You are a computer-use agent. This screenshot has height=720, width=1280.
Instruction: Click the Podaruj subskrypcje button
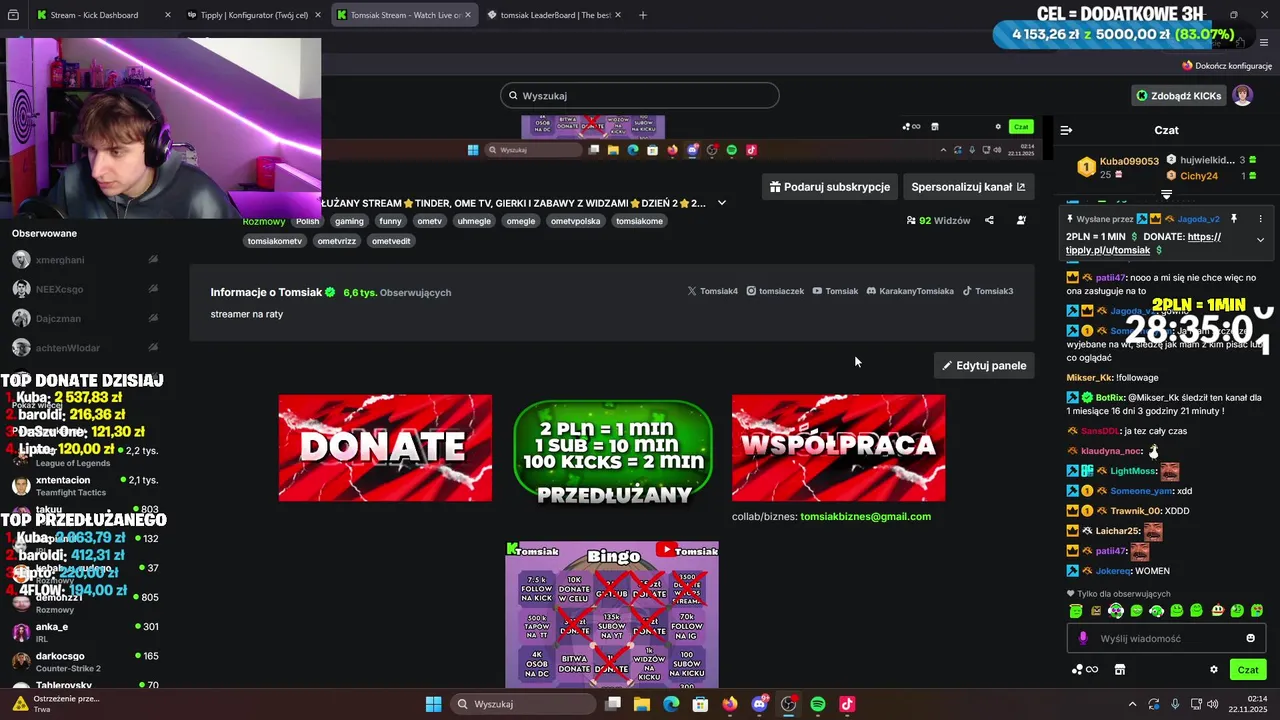[830, 186]
